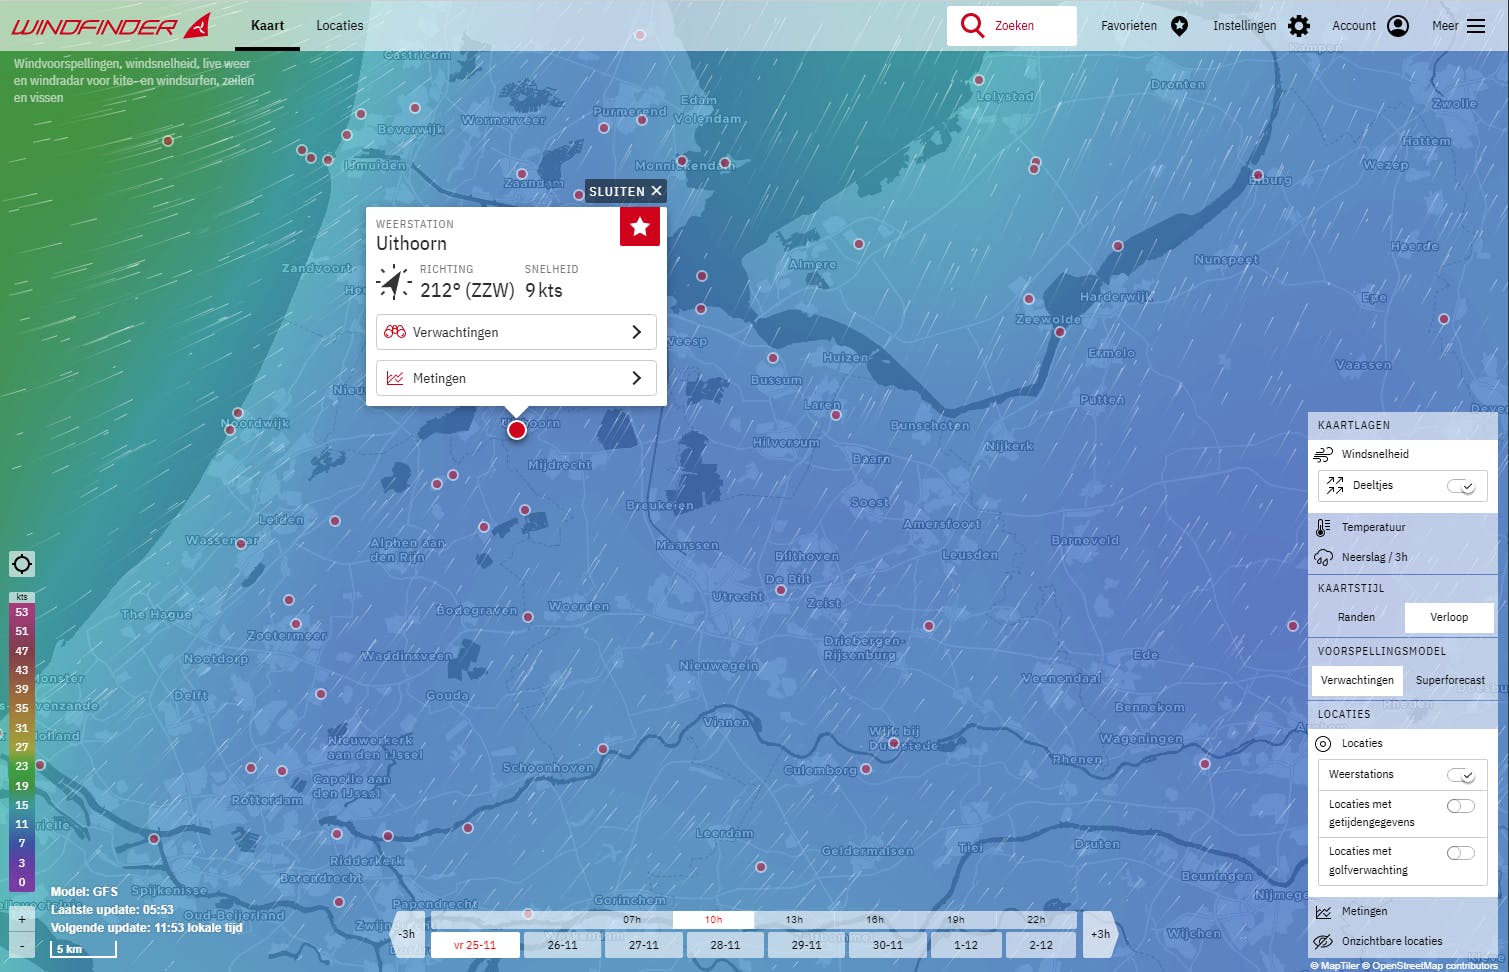Select date 29-11 in timeline
The width and height of the screenshot is (1509, 972).
tap(806, 945)
